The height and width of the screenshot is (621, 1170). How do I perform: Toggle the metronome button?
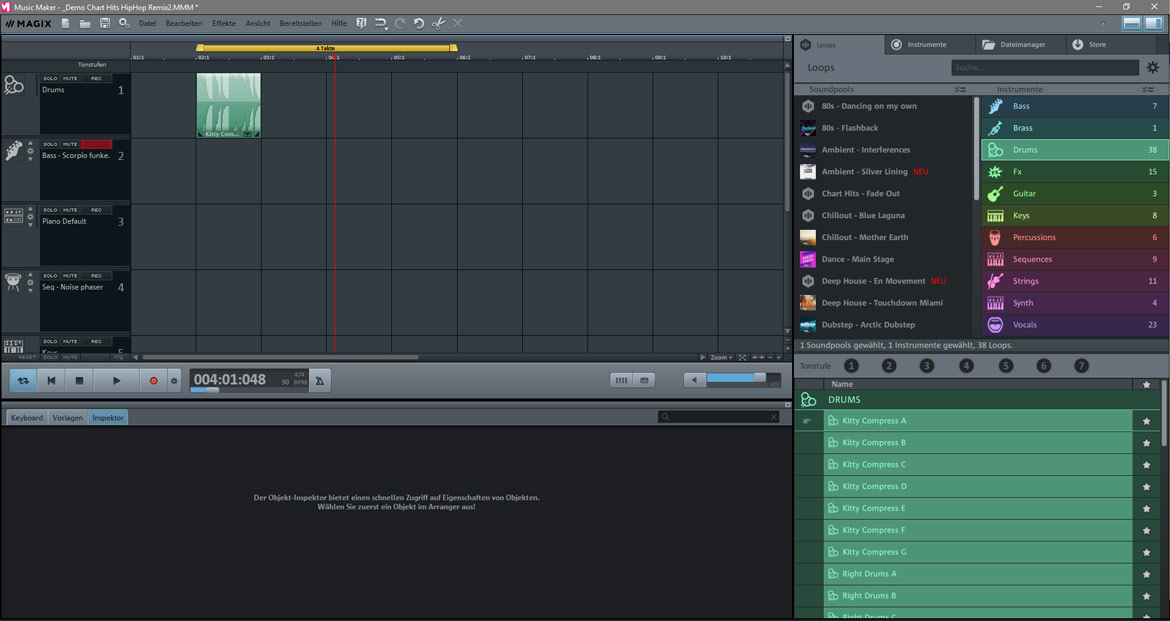pyautogui.click(x=319, y=381)
